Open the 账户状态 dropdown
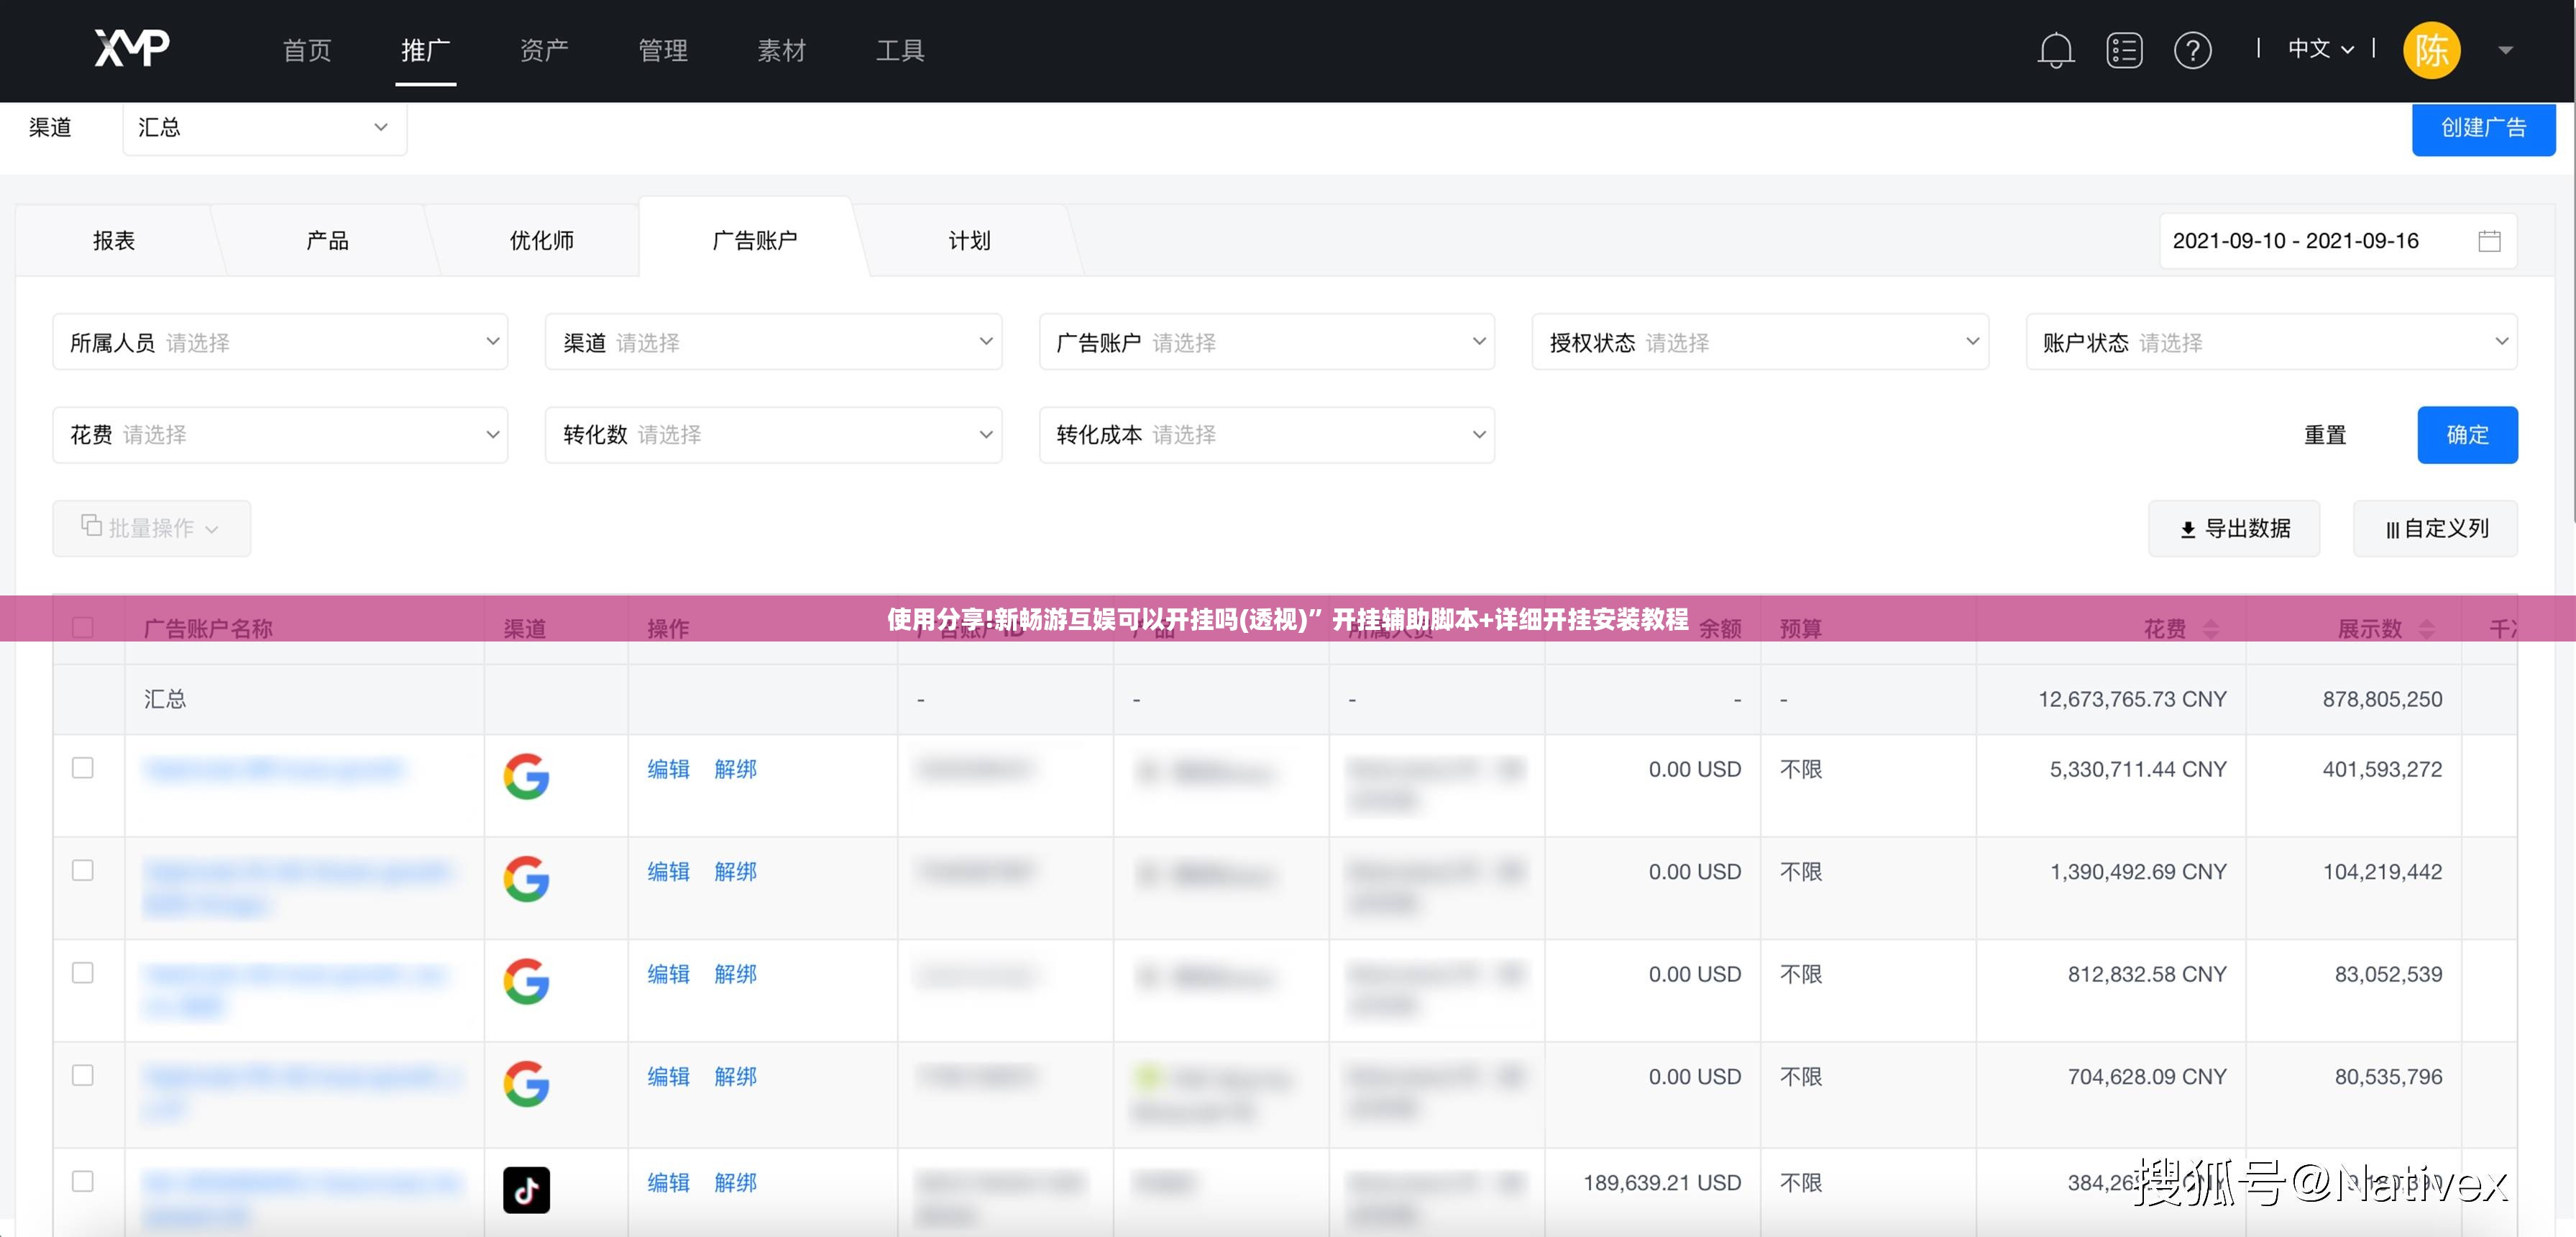Viewport: 2576px width, 1237px height. point(2271,342)
